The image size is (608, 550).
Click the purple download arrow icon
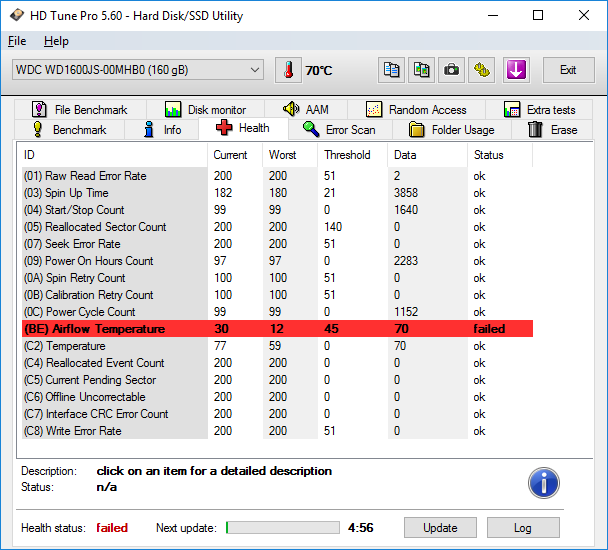pos(516,70)
